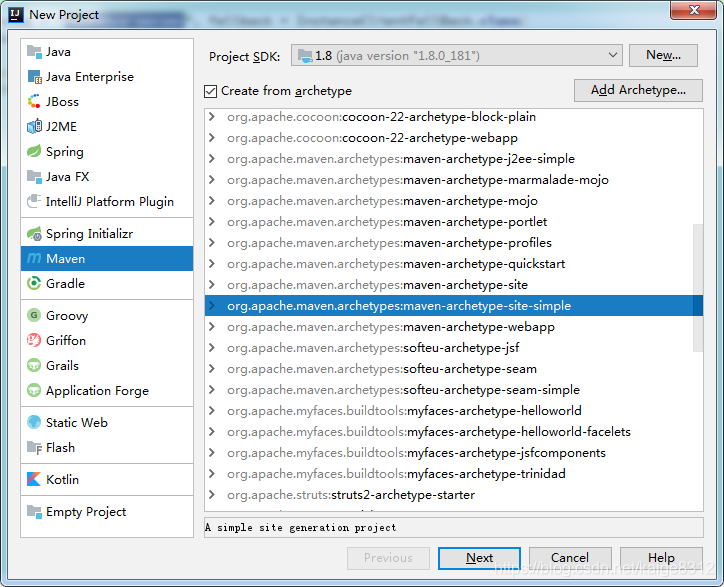
Task: Expand cocoon-22-archetype-block-plain node
Action: click(x=212, y=117)
